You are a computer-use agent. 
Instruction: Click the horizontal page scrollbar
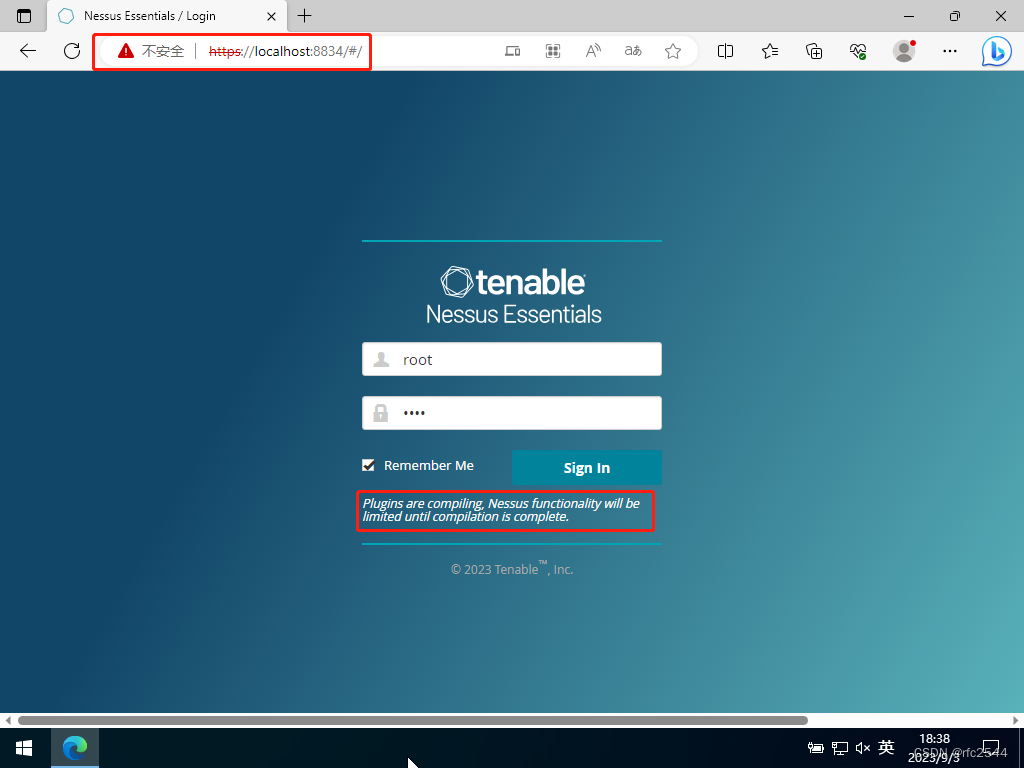[x=413, y=720]
